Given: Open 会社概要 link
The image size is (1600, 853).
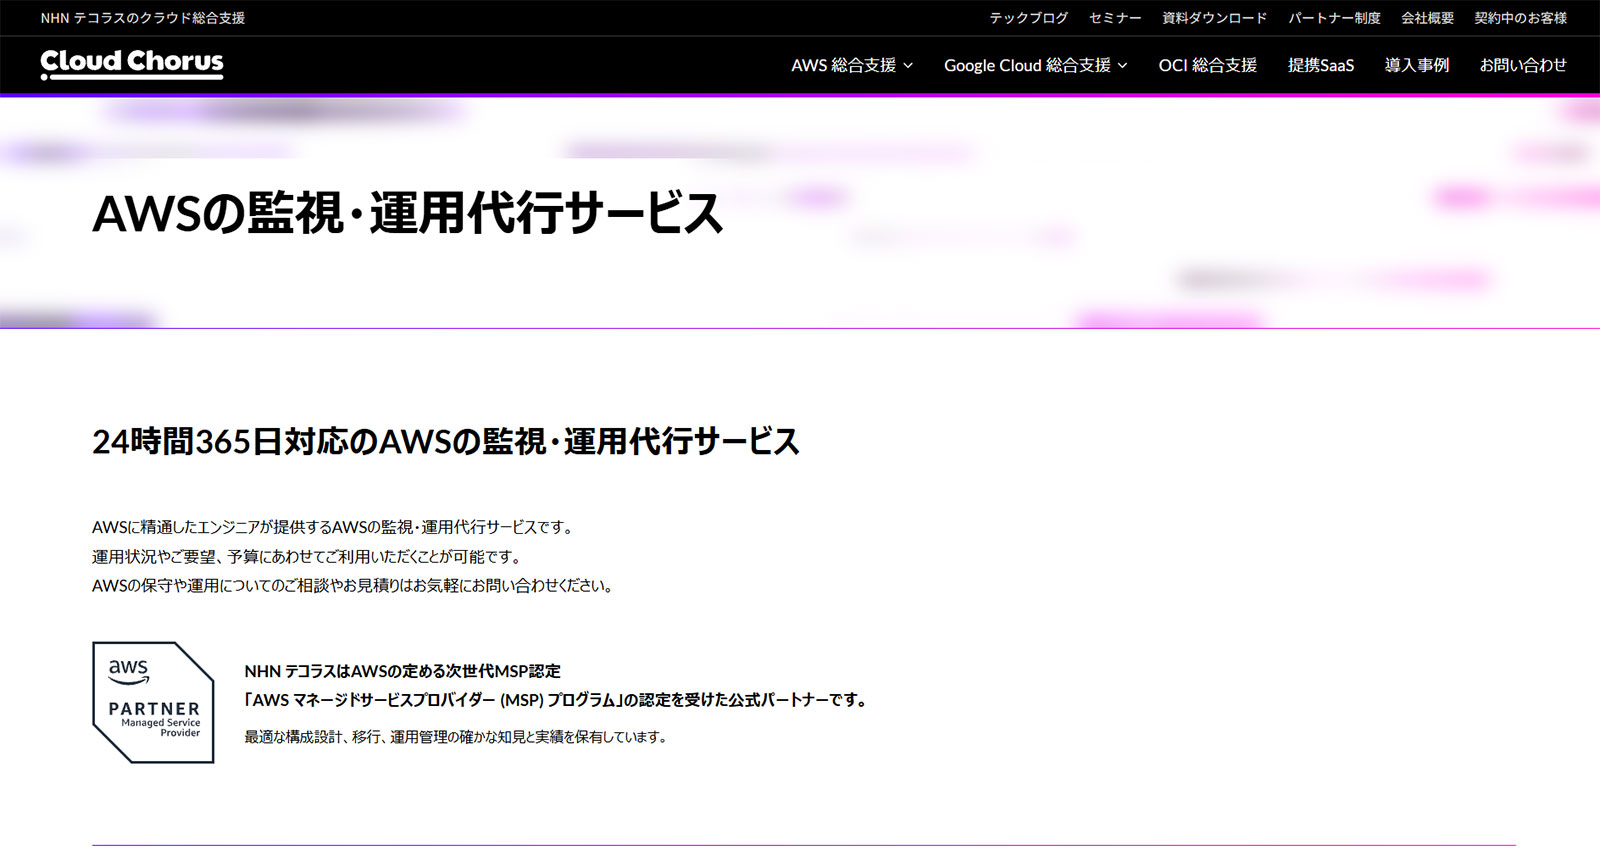Looking at the screenshot, I should (1427, 18).
